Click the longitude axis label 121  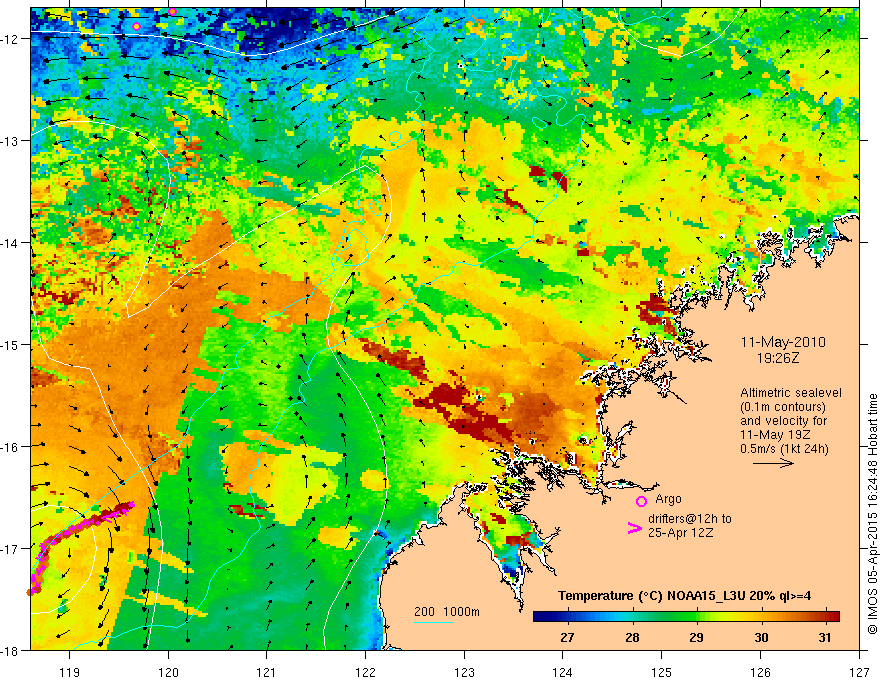tap(267, 672)
